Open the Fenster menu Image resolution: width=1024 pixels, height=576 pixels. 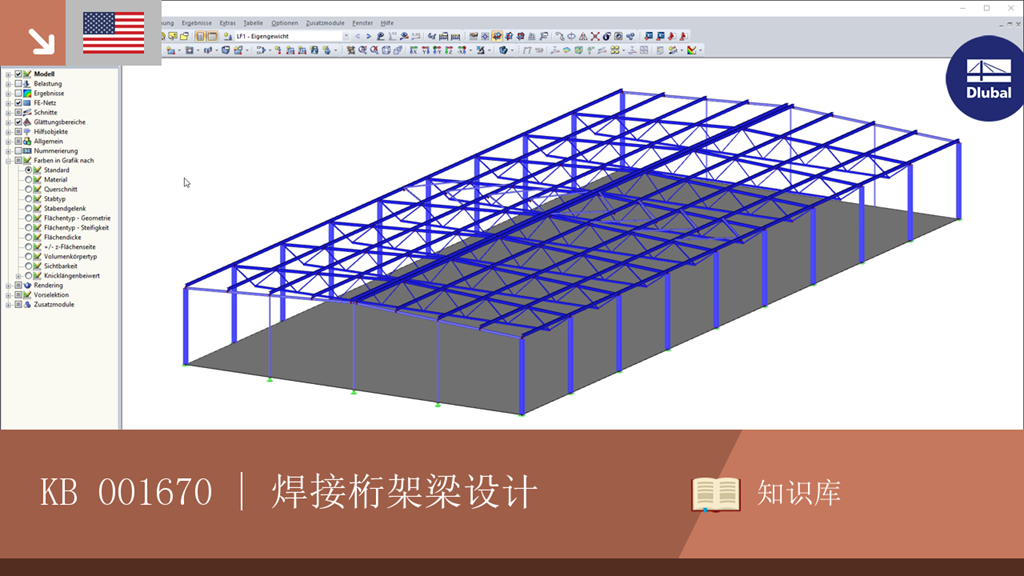(x=362, y=23)
